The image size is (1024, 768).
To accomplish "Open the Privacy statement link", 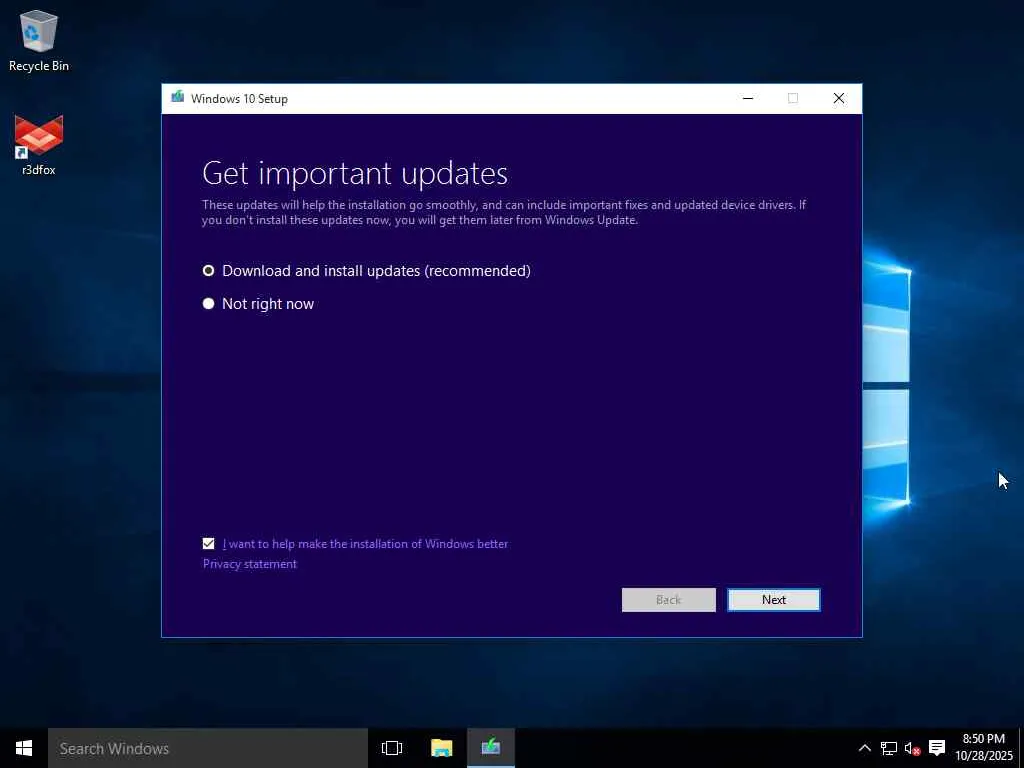I will click(x=249, y=564).
